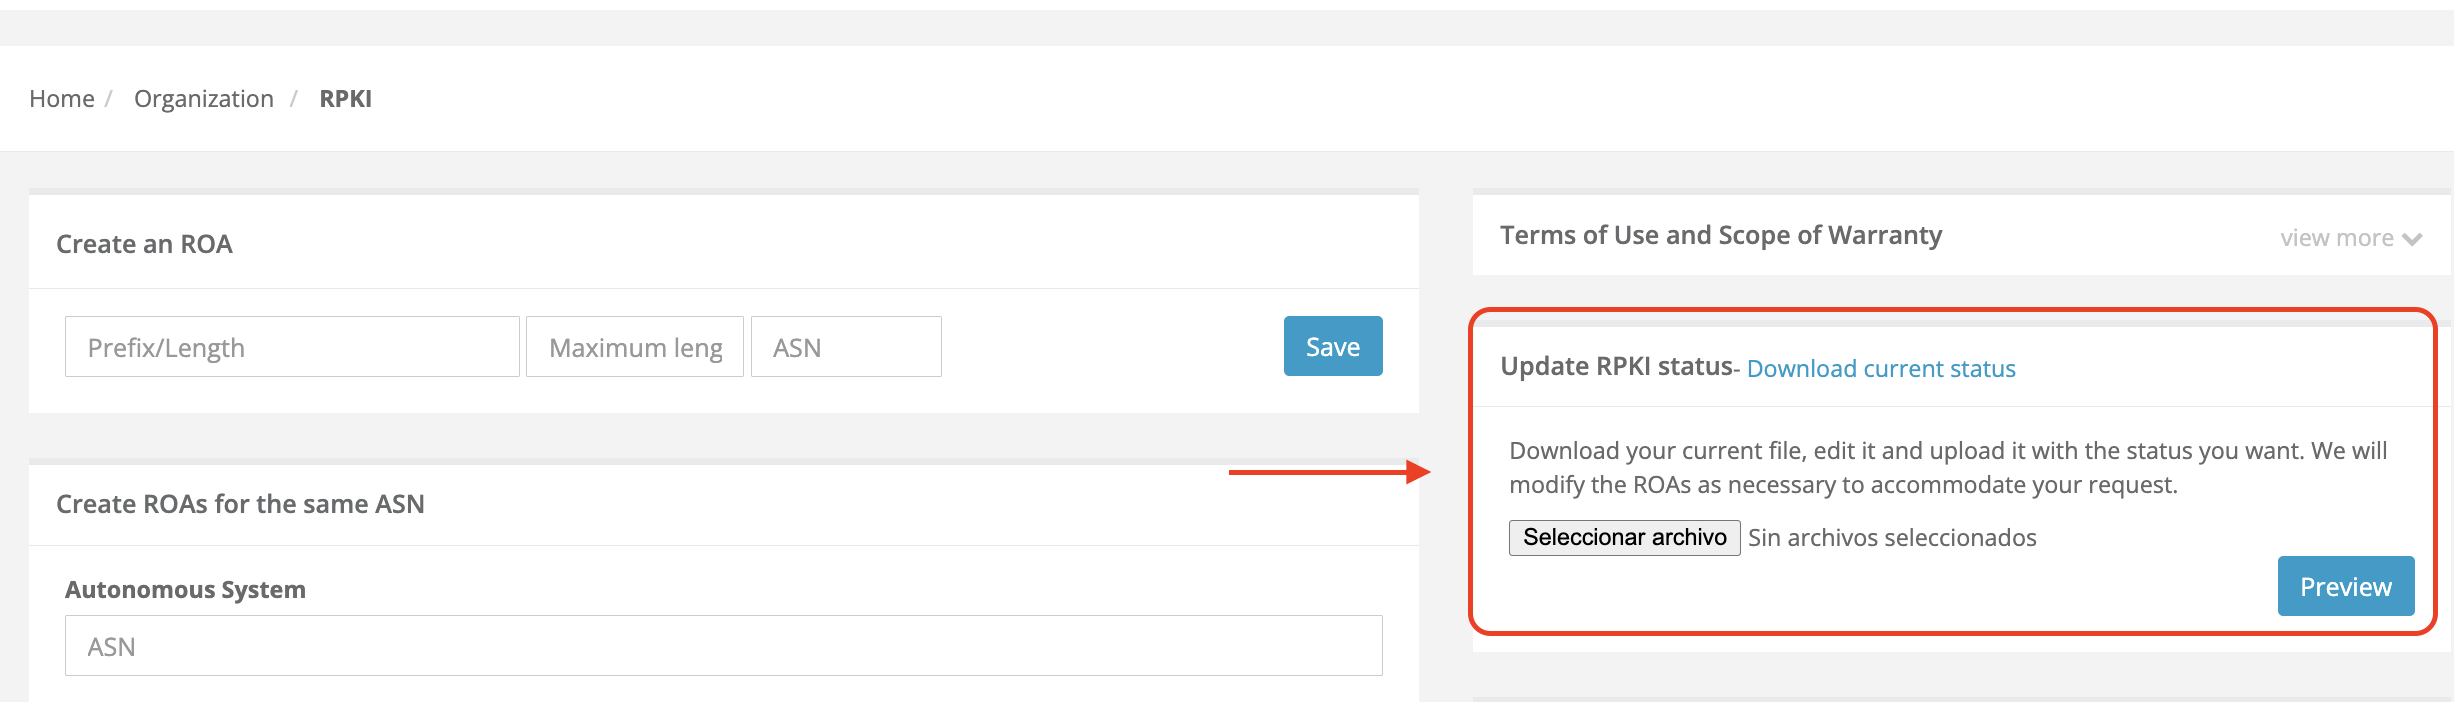Focus the Prefix/Length input field

click(291, 347)
